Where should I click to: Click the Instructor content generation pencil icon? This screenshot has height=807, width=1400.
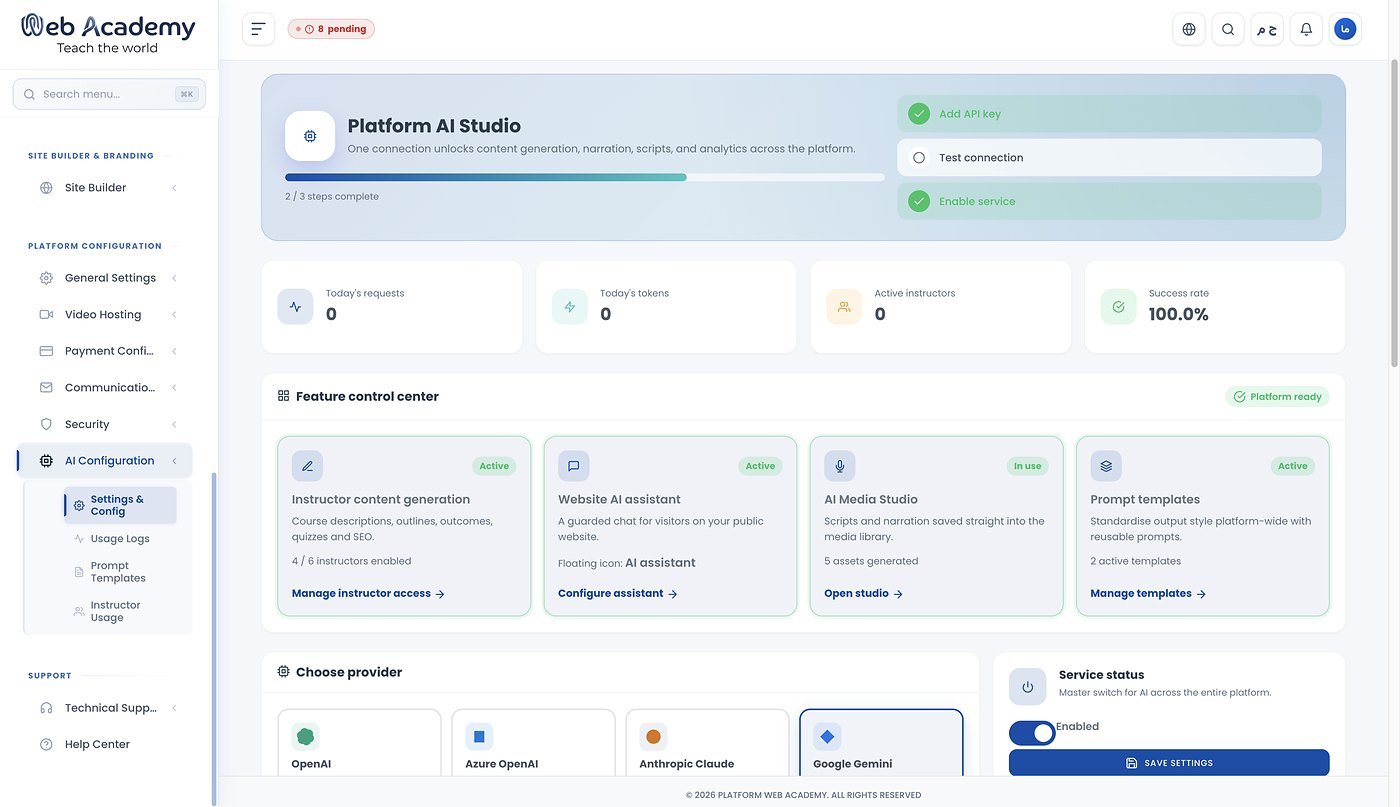coord(307,466)
